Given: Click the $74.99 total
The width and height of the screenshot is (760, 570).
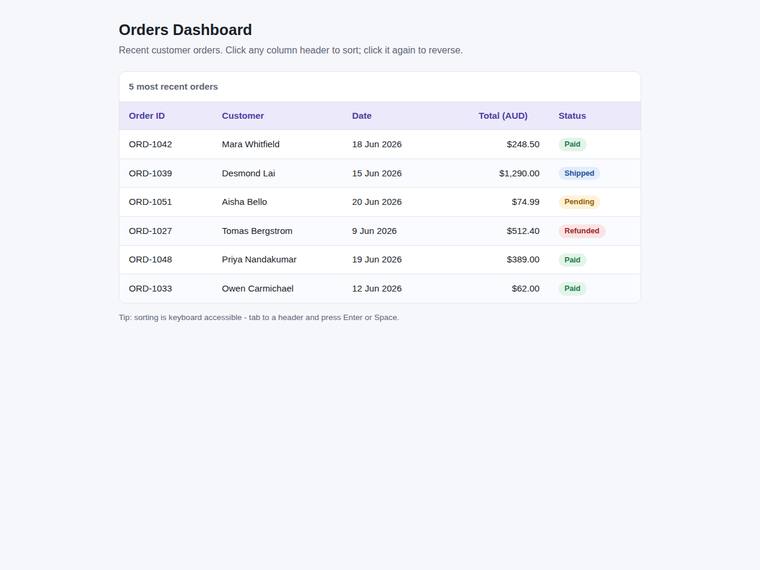Looking at the screenshot, I should pyautogui.click(x=525, y=202).
